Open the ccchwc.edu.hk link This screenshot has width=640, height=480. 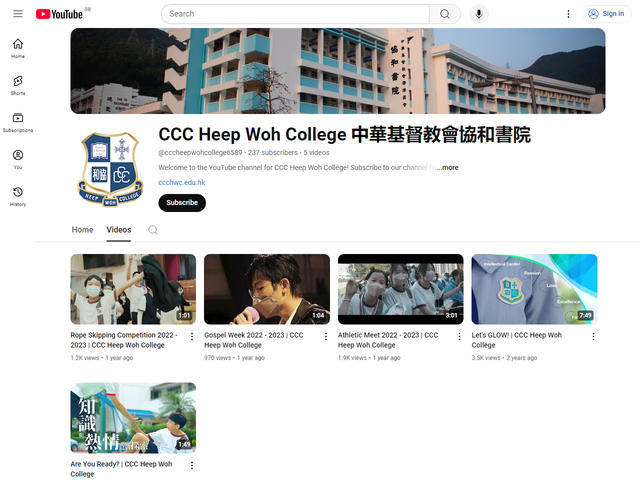182,183
